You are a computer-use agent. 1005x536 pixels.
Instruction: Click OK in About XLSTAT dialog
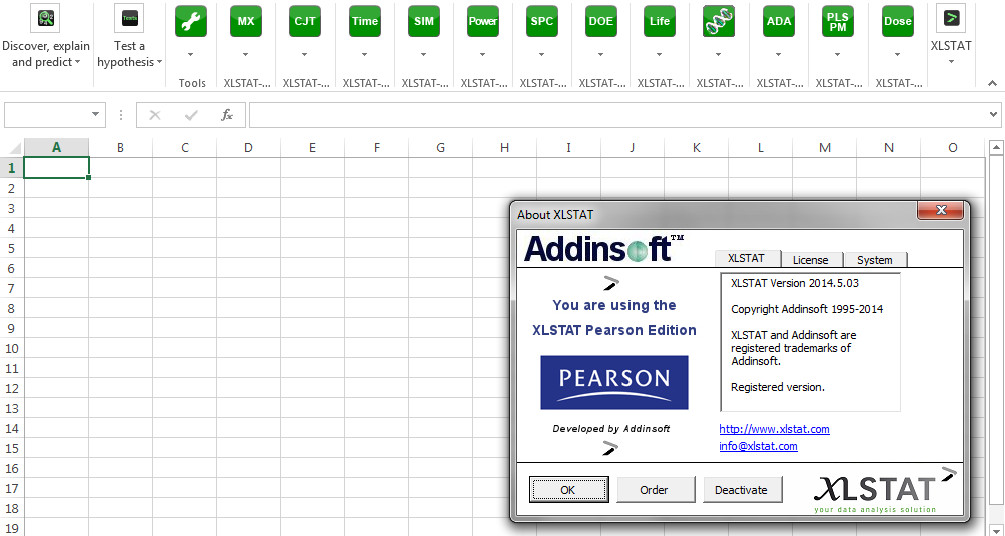568,490
